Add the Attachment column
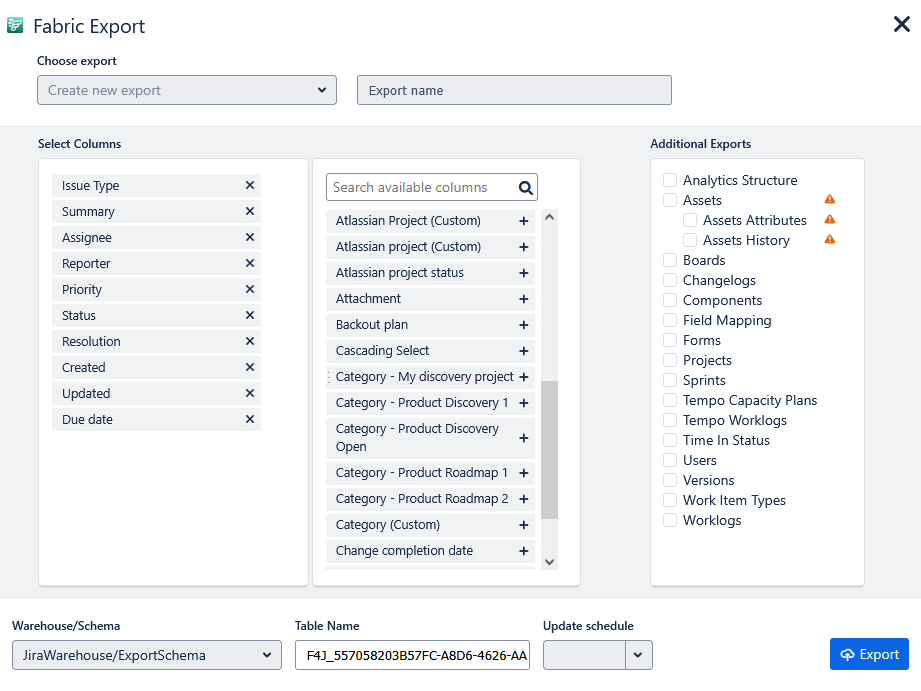Viewport: 921px width, 691px height. tap(523, 299)
